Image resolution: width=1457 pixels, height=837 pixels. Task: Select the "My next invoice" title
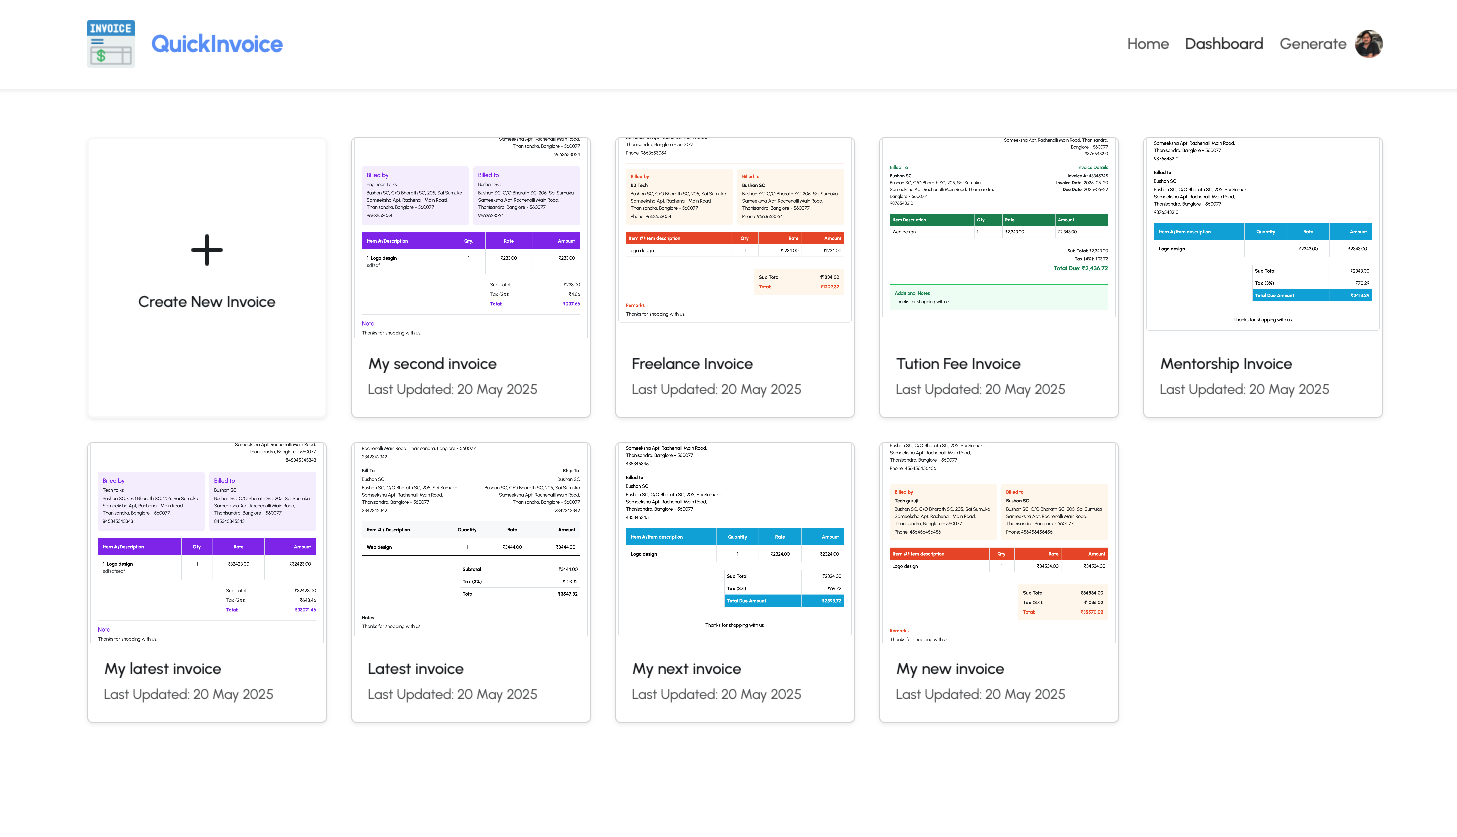(x=687, y=669)
